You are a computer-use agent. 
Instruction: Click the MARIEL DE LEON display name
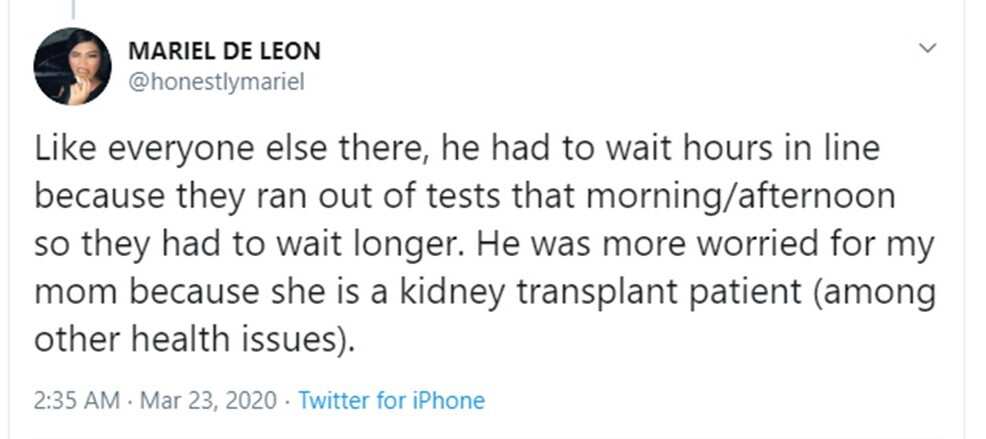(x=224, y=51)
